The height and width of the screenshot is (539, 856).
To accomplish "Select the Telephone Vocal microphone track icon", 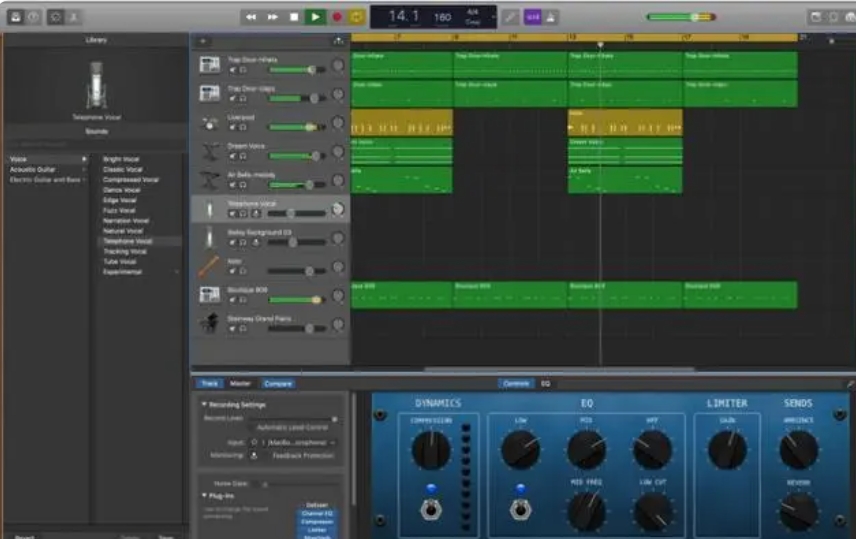I will [x=210, y=209].
